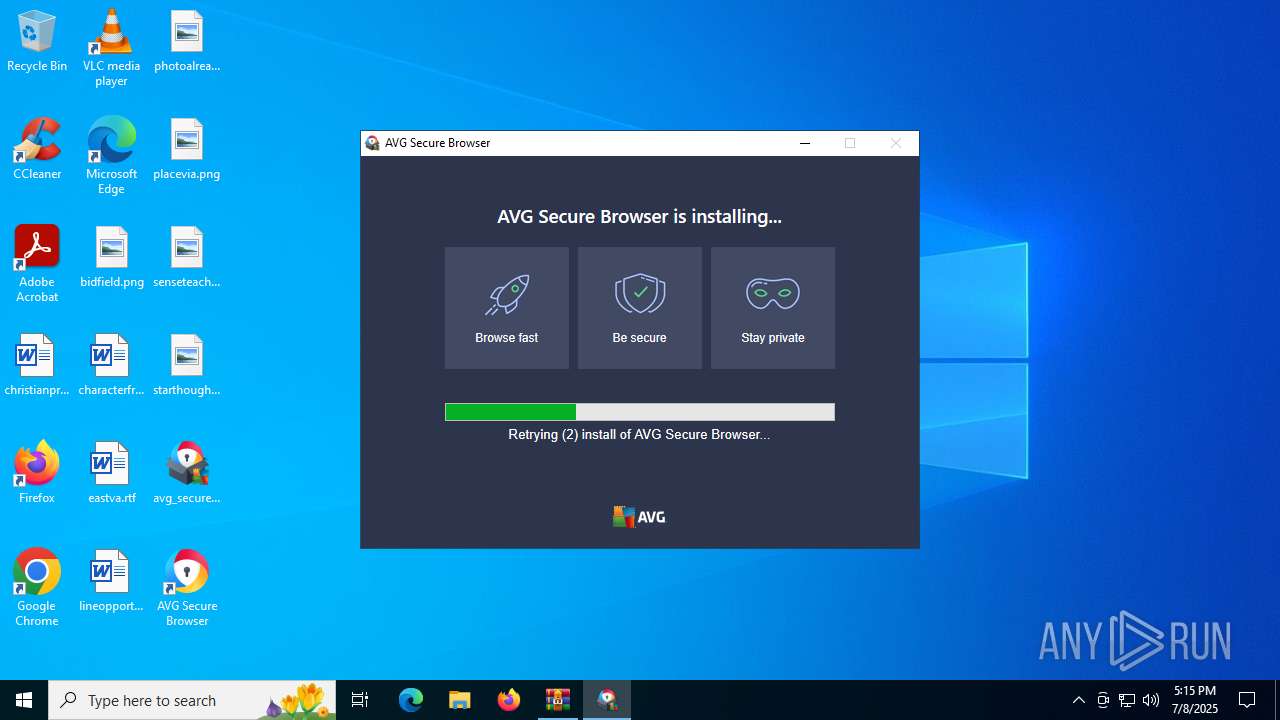The height and width of the screenshot is (720, 1280).
Task: Select the AVG Secure Browser desktop shortcut
Action: click(x=187, y=588)
